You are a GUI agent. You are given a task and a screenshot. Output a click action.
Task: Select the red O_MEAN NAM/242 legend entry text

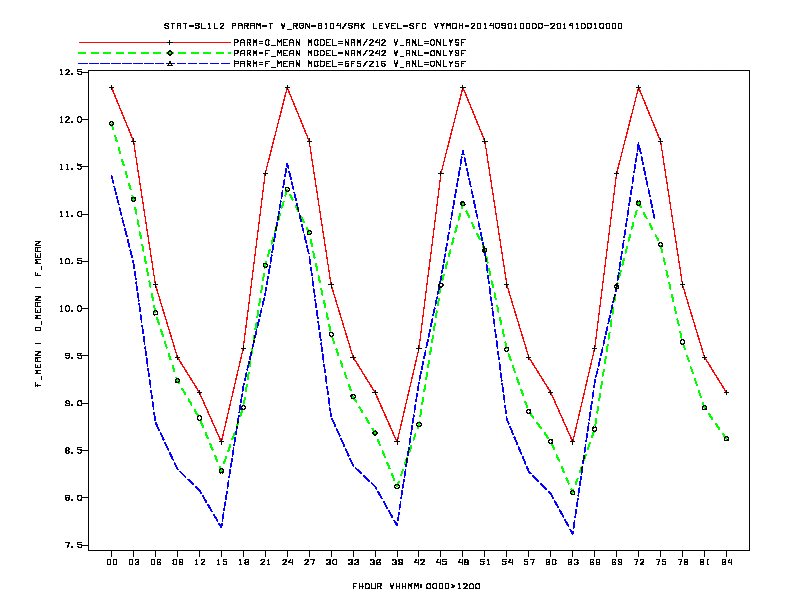[x=350, y=43]
